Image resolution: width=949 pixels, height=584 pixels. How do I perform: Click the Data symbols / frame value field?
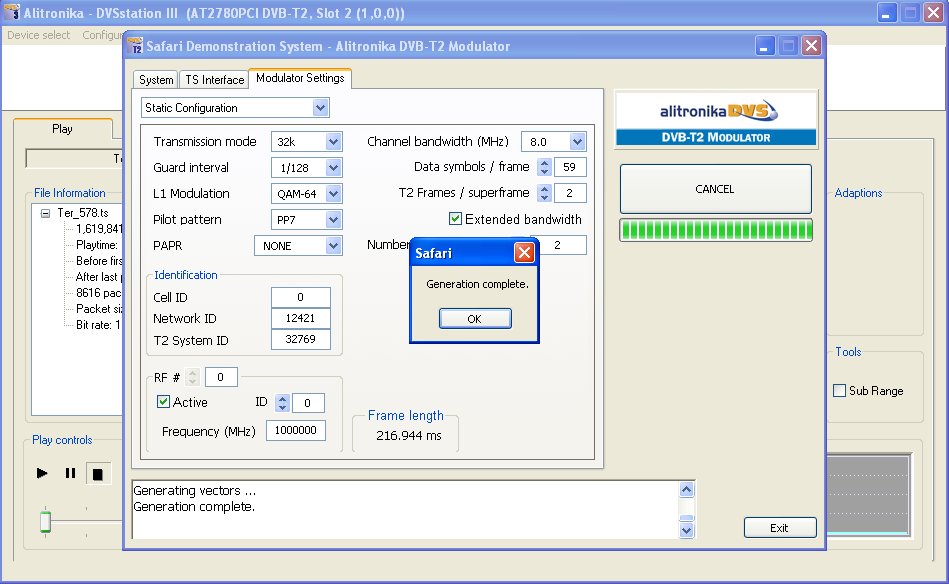(570, 167)
